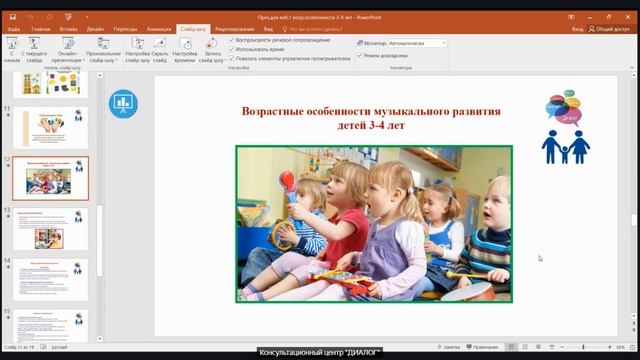Start Slide Show view from status bar

click(x=552, y=347)
